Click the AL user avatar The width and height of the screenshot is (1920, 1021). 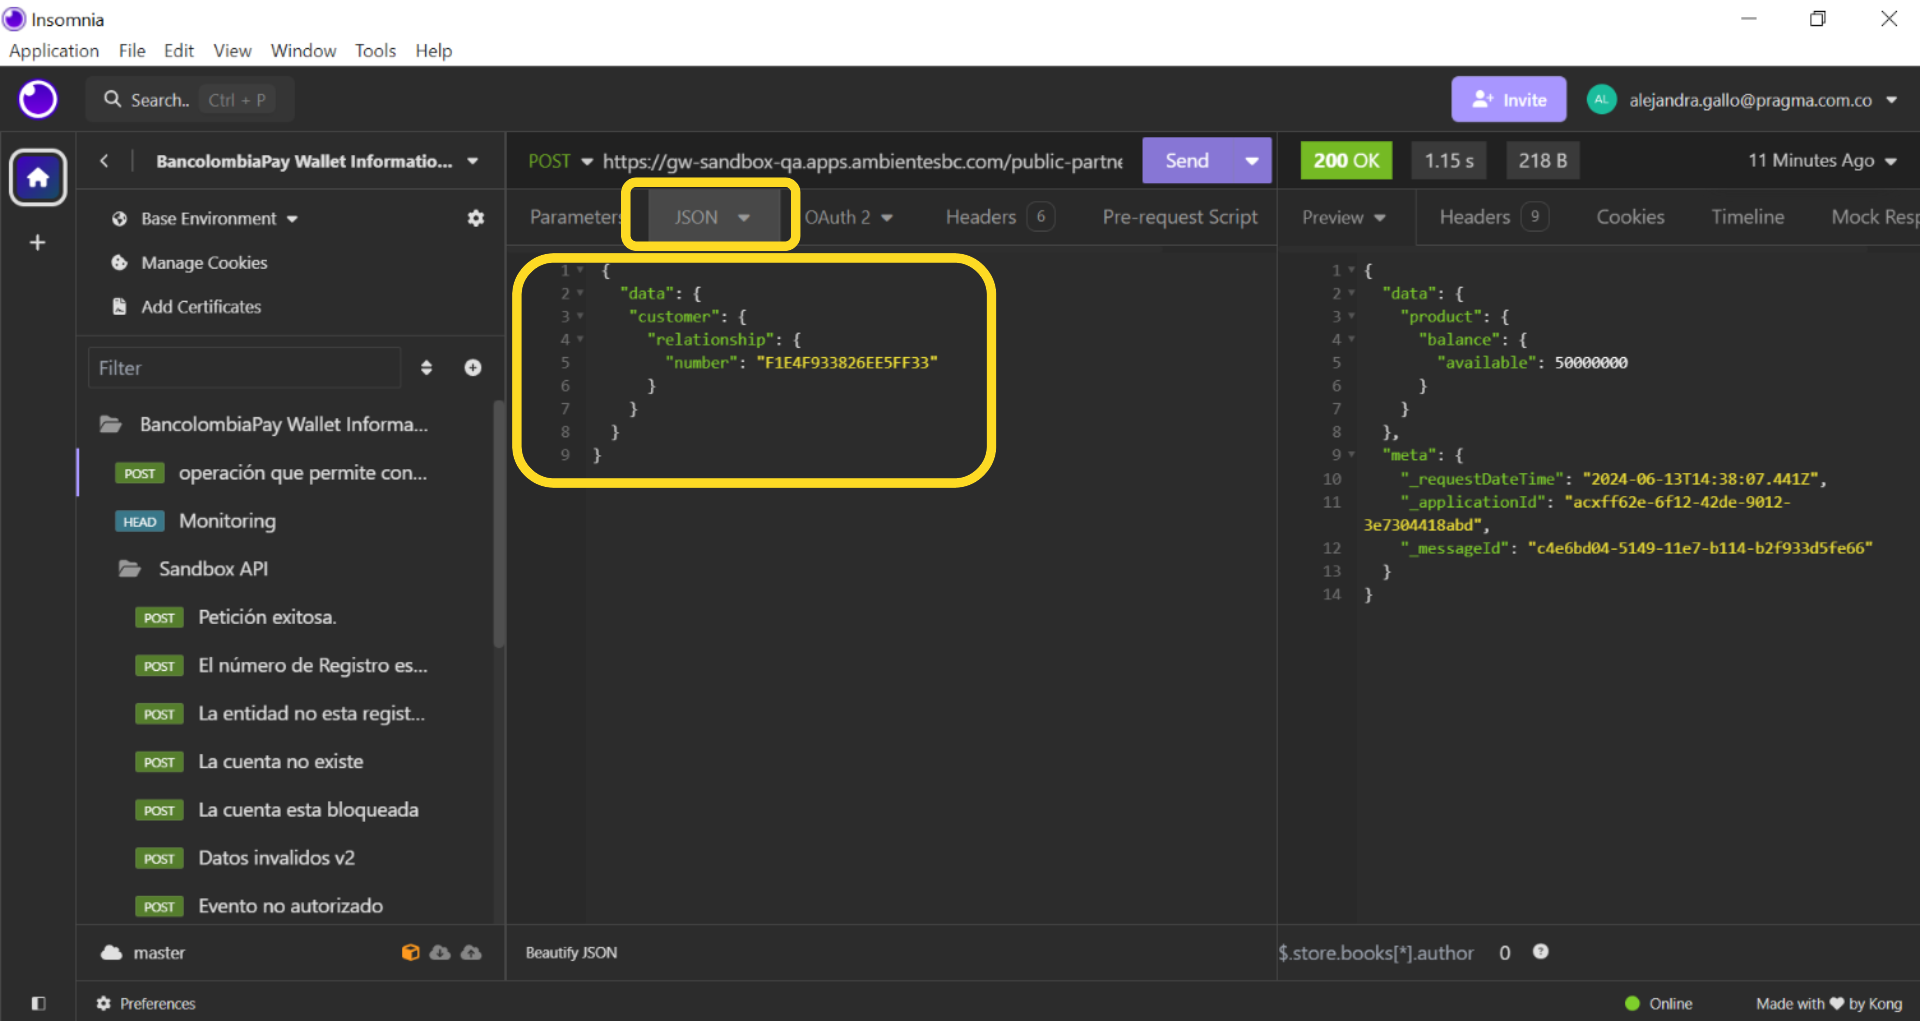tap(1602, 100)
